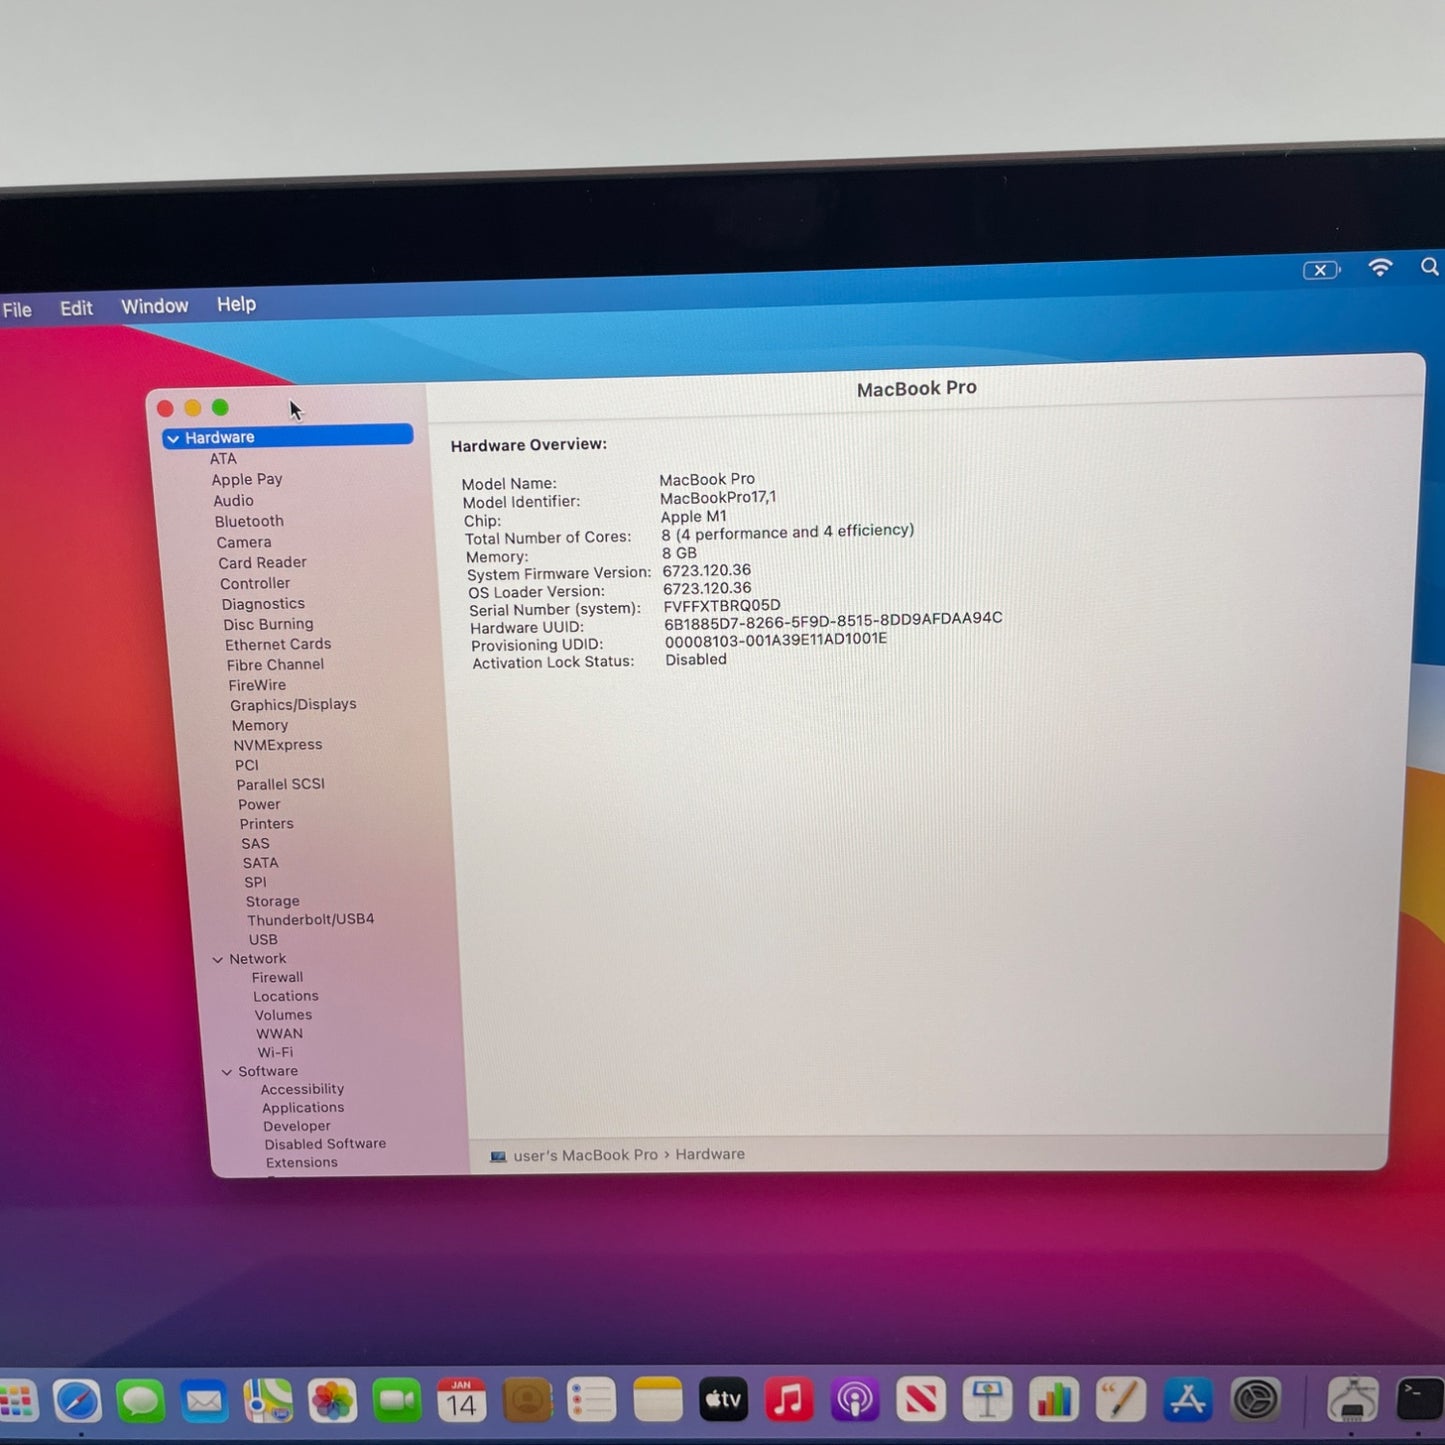This screenshot has height=1445, width=1445.
Task: Open the Calendar dock icon
Action: [x=461, y=1401]
